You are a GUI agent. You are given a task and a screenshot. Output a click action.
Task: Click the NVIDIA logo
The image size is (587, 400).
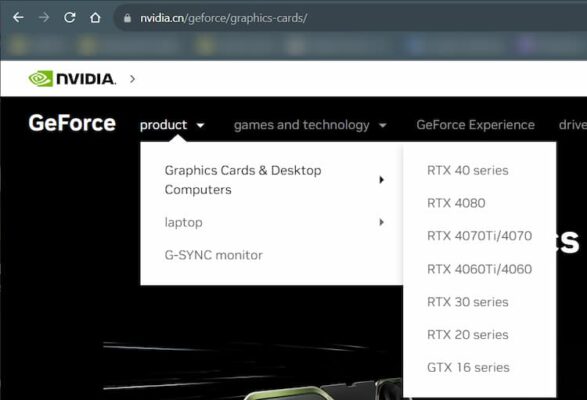(x=72, y=79)
